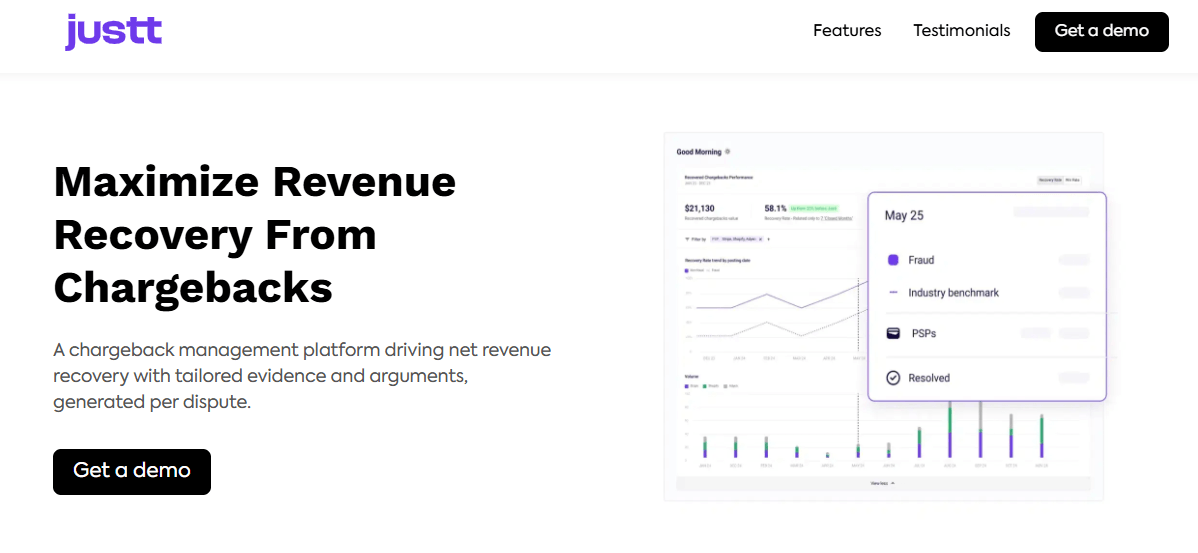Click the chargeback management platform description

[303, 376]
